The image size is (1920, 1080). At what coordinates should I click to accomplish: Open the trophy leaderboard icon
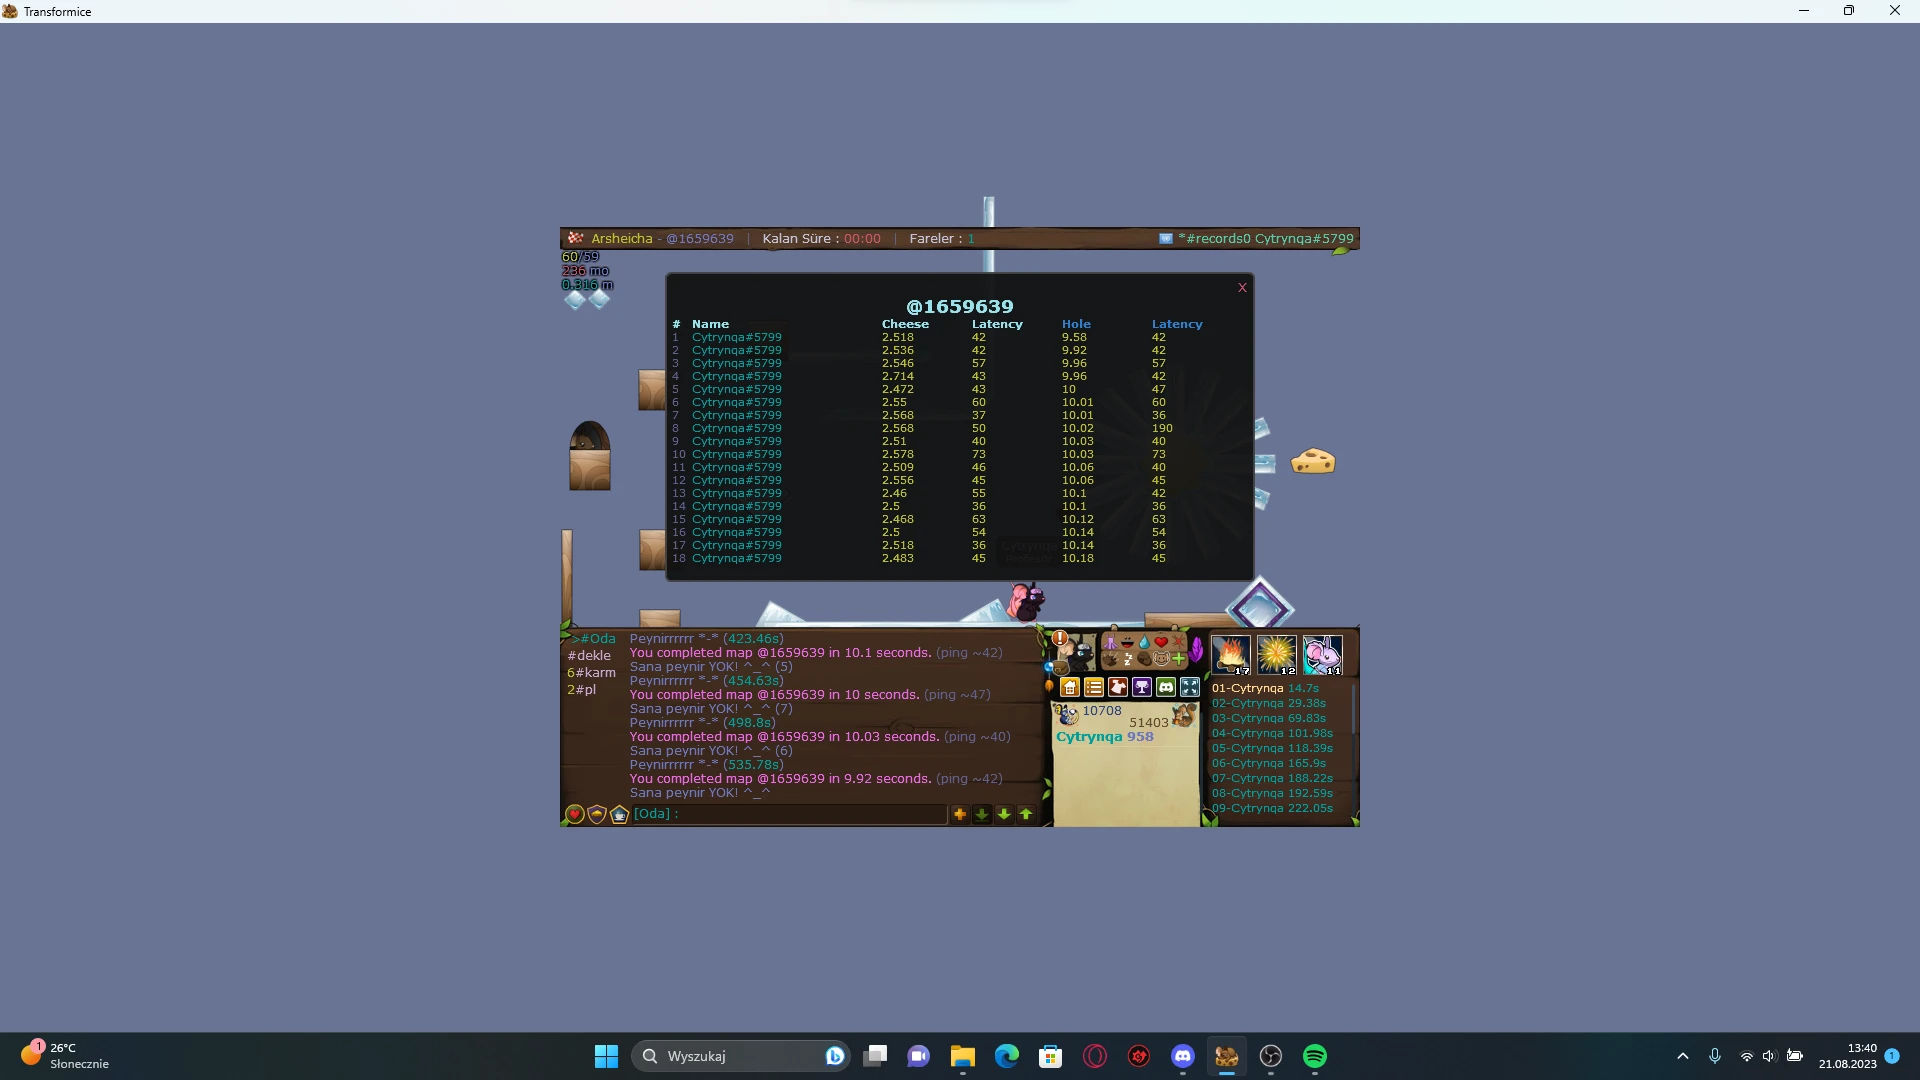pyautogui.click(x=1142, y=687)
